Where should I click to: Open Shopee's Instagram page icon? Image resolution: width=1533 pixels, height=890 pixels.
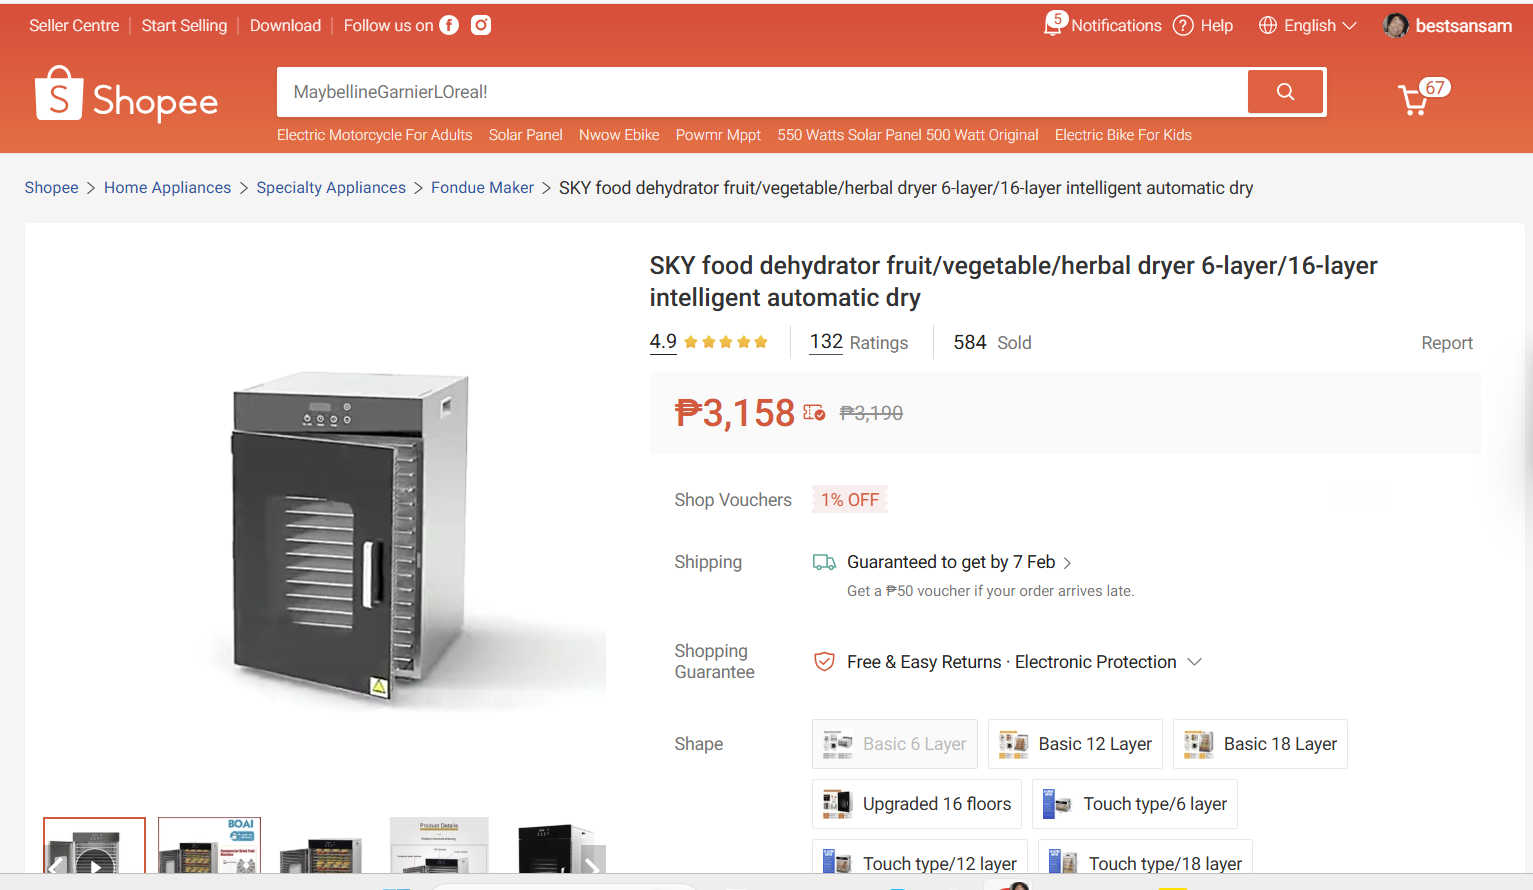click(481, 25)
